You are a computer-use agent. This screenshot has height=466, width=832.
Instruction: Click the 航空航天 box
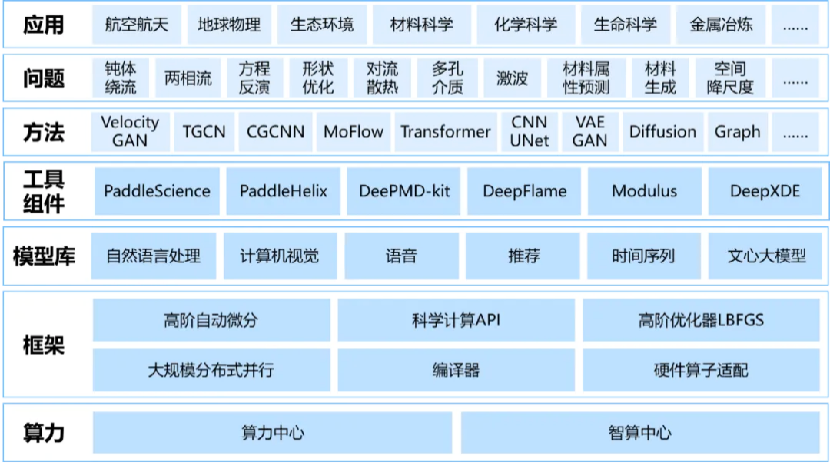[x=136, y=24]
